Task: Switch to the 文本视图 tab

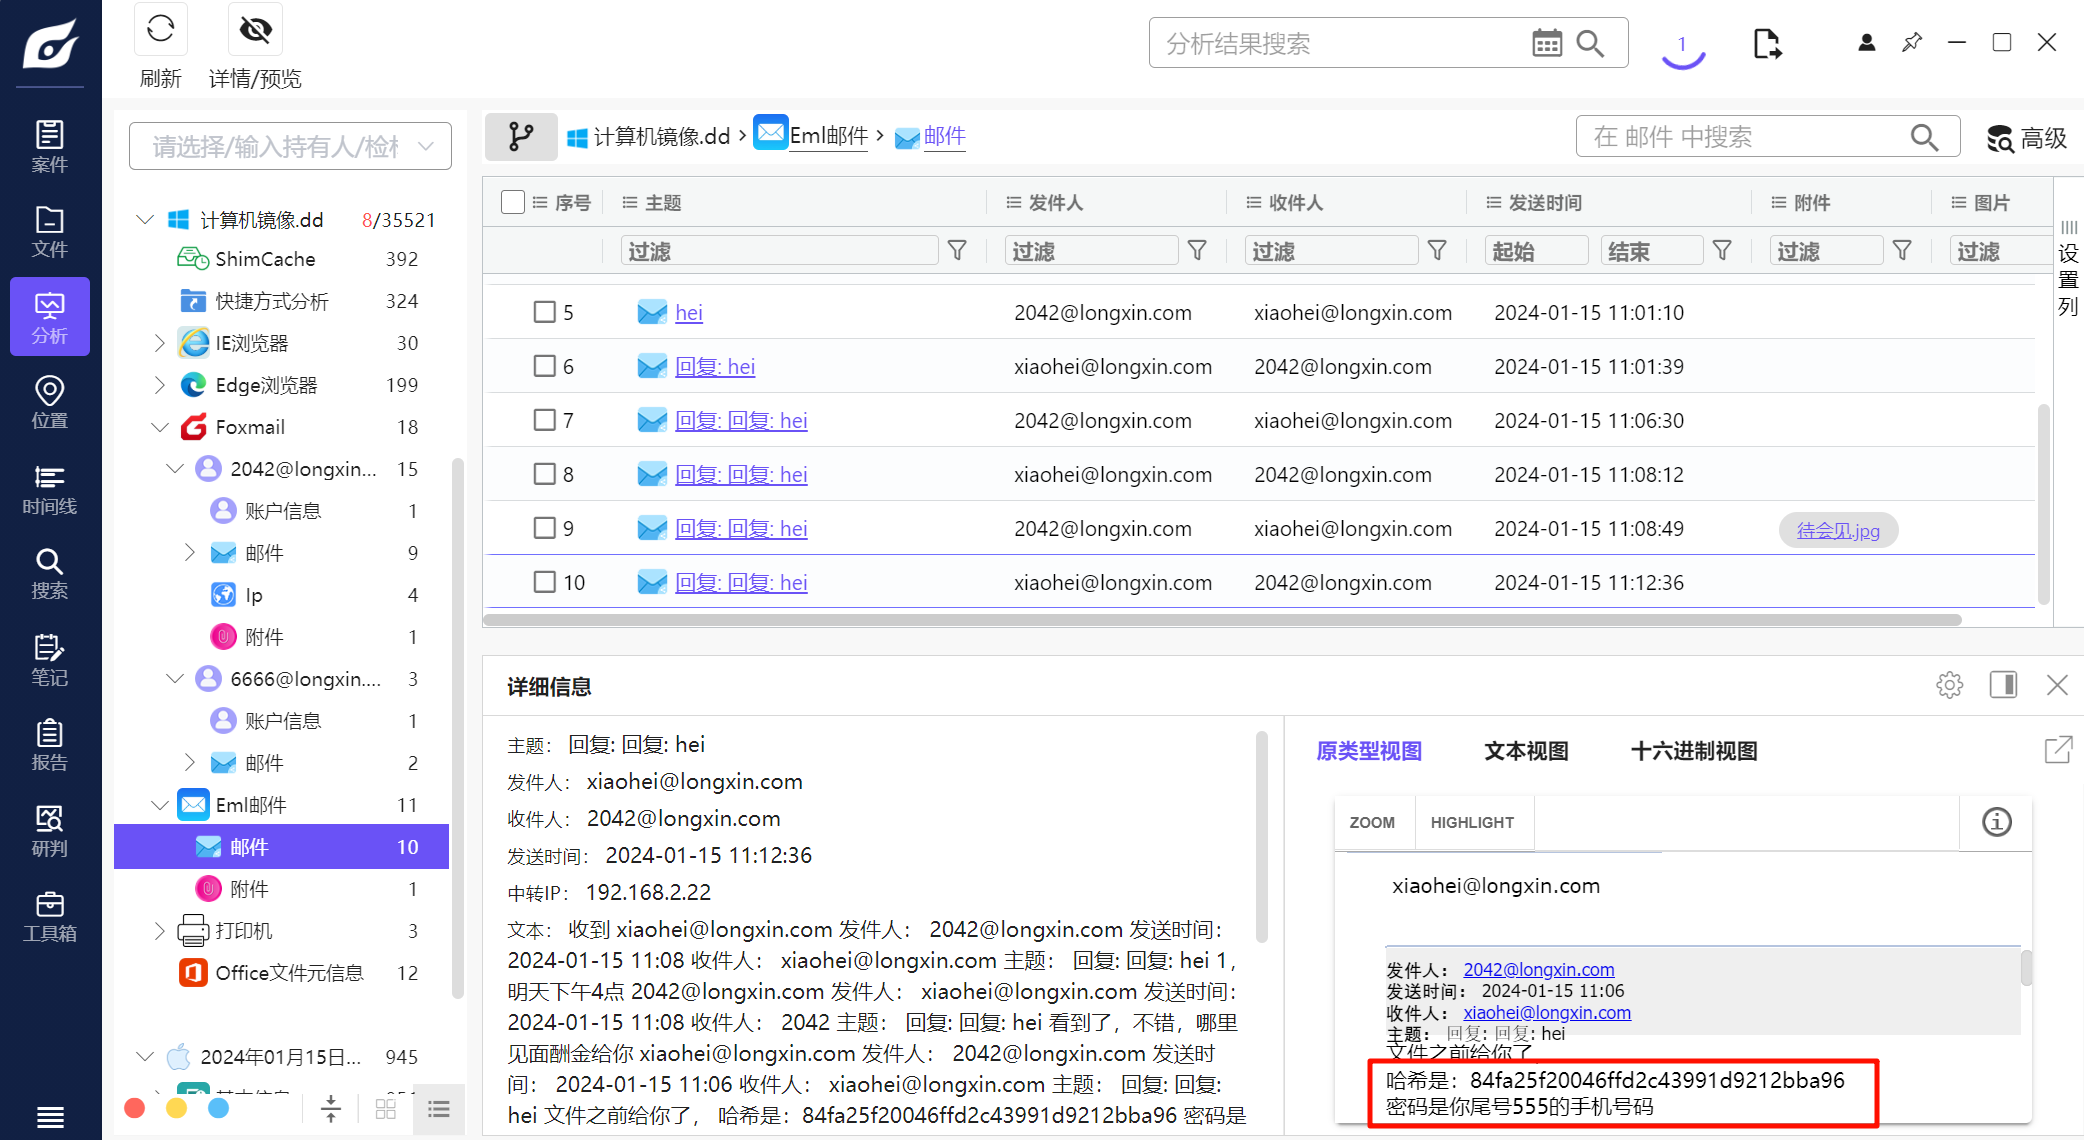Action: 1525,751
